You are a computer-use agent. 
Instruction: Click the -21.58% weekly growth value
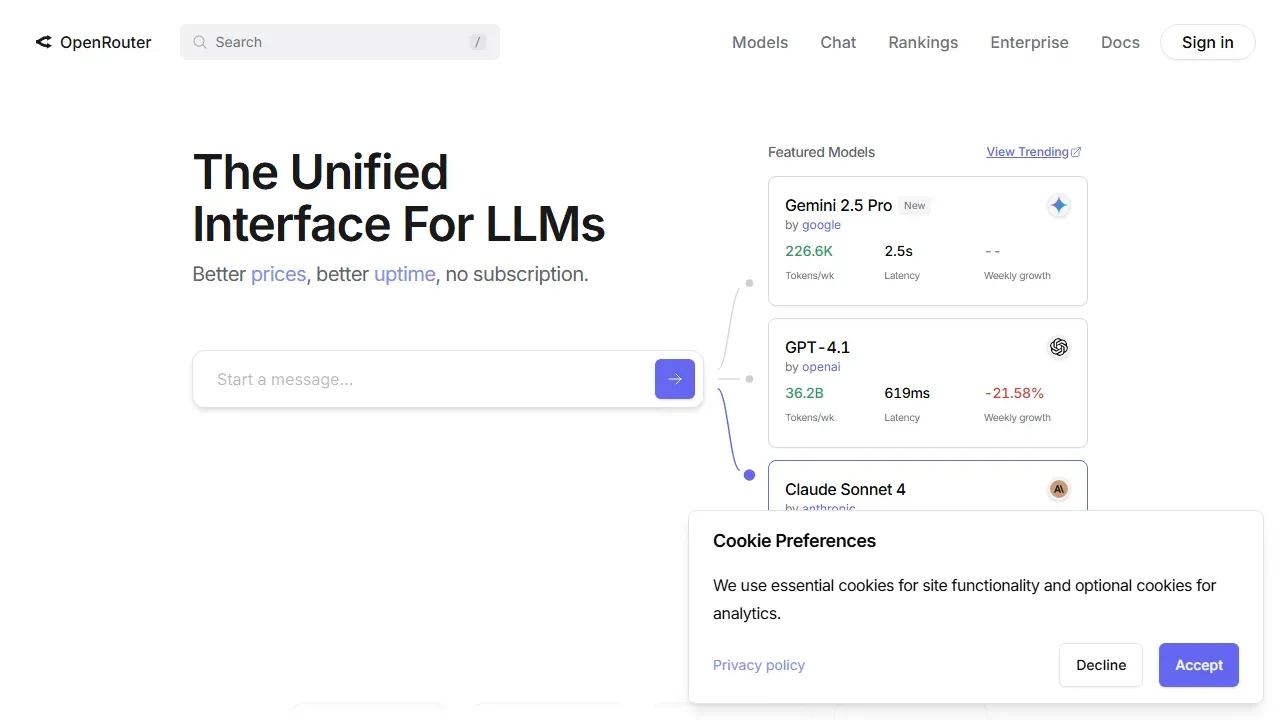click(x=1014, y=393)
